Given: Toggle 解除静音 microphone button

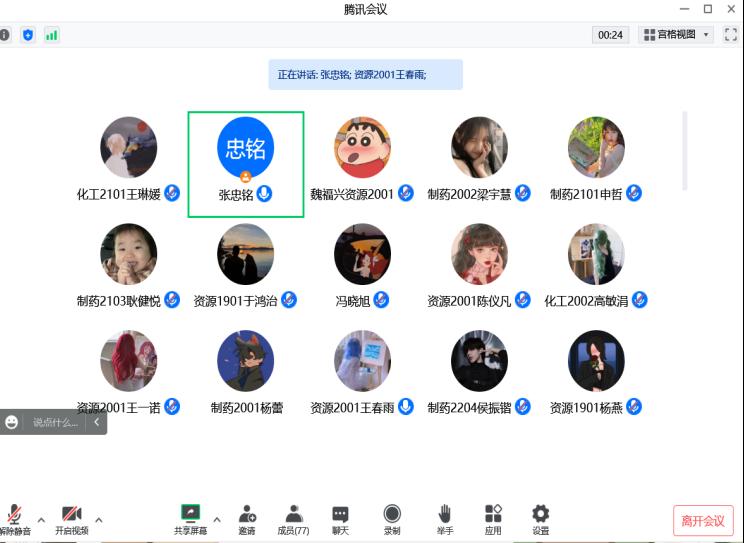Looking at the screenshot, I should coord(15,514).
